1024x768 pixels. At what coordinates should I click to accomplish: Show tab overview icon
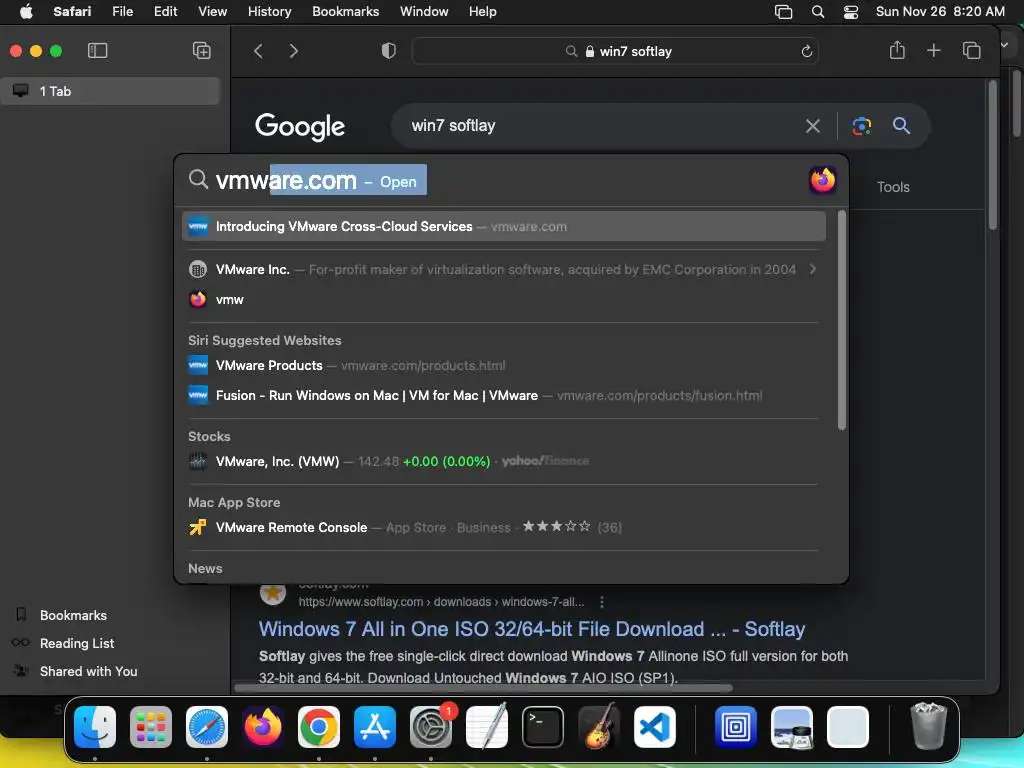pyautogui.click(x=971, y=51)
